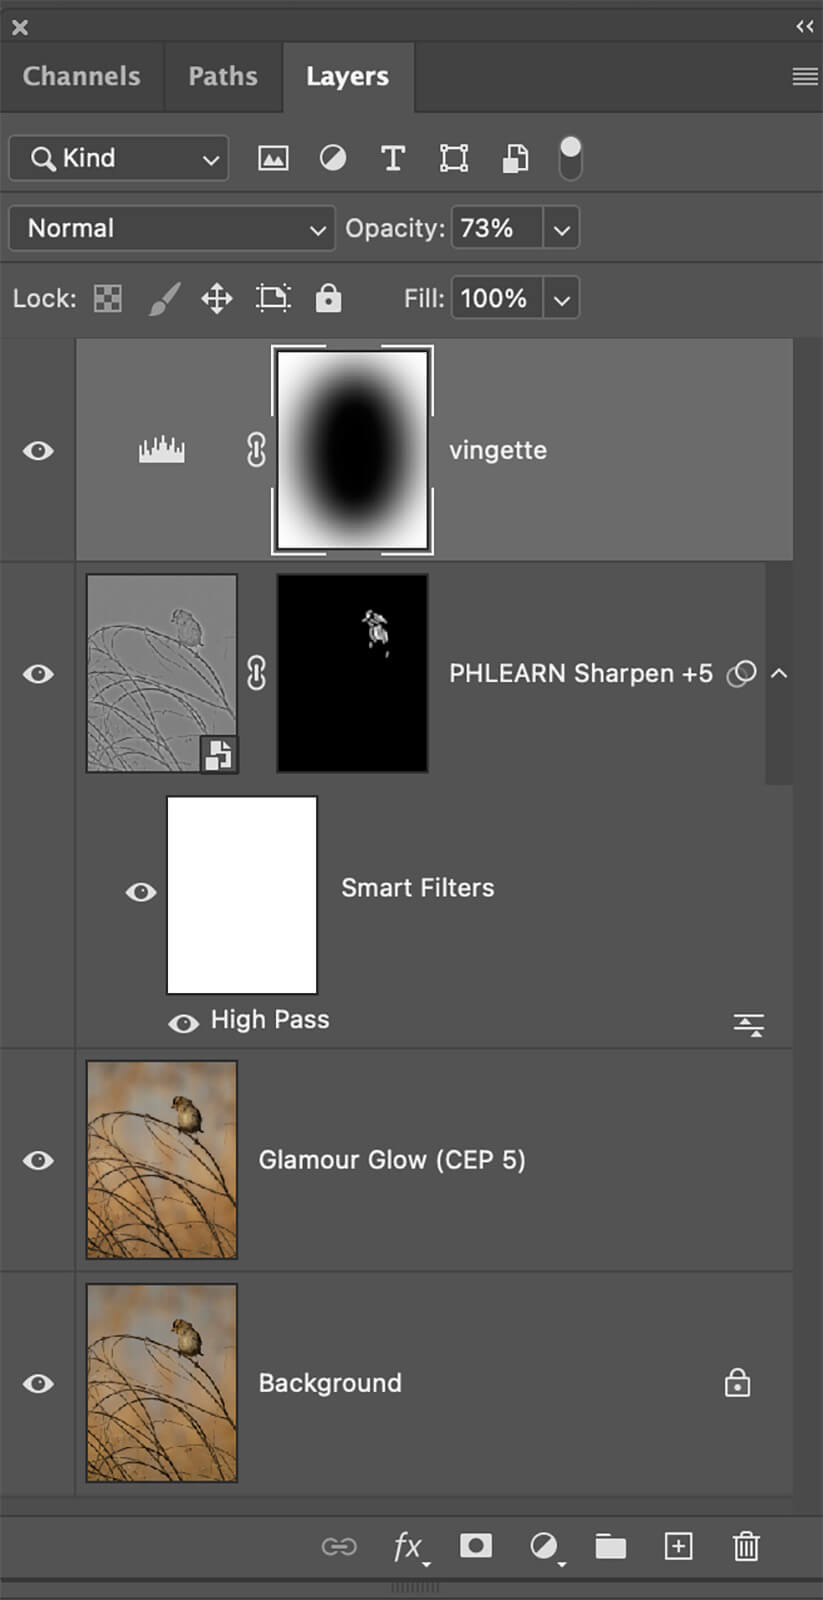Lock layer position with move icon

[x=217, y=298]
